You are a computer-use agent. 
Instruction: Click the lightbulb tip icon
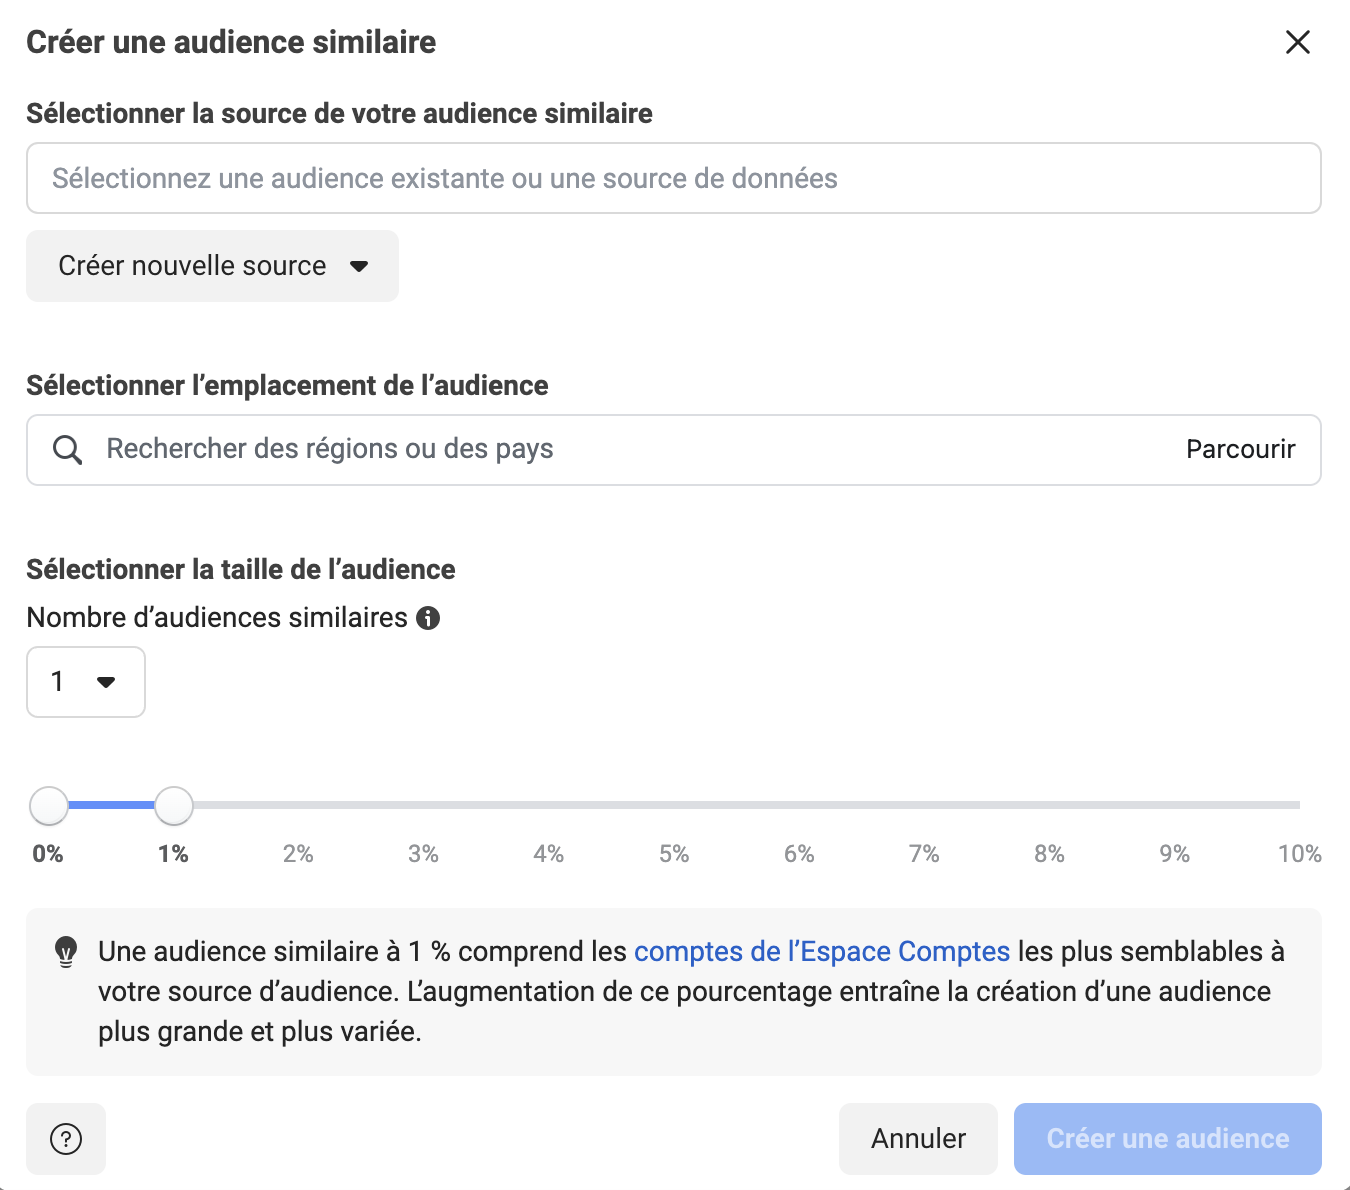(x=66, y=952)
